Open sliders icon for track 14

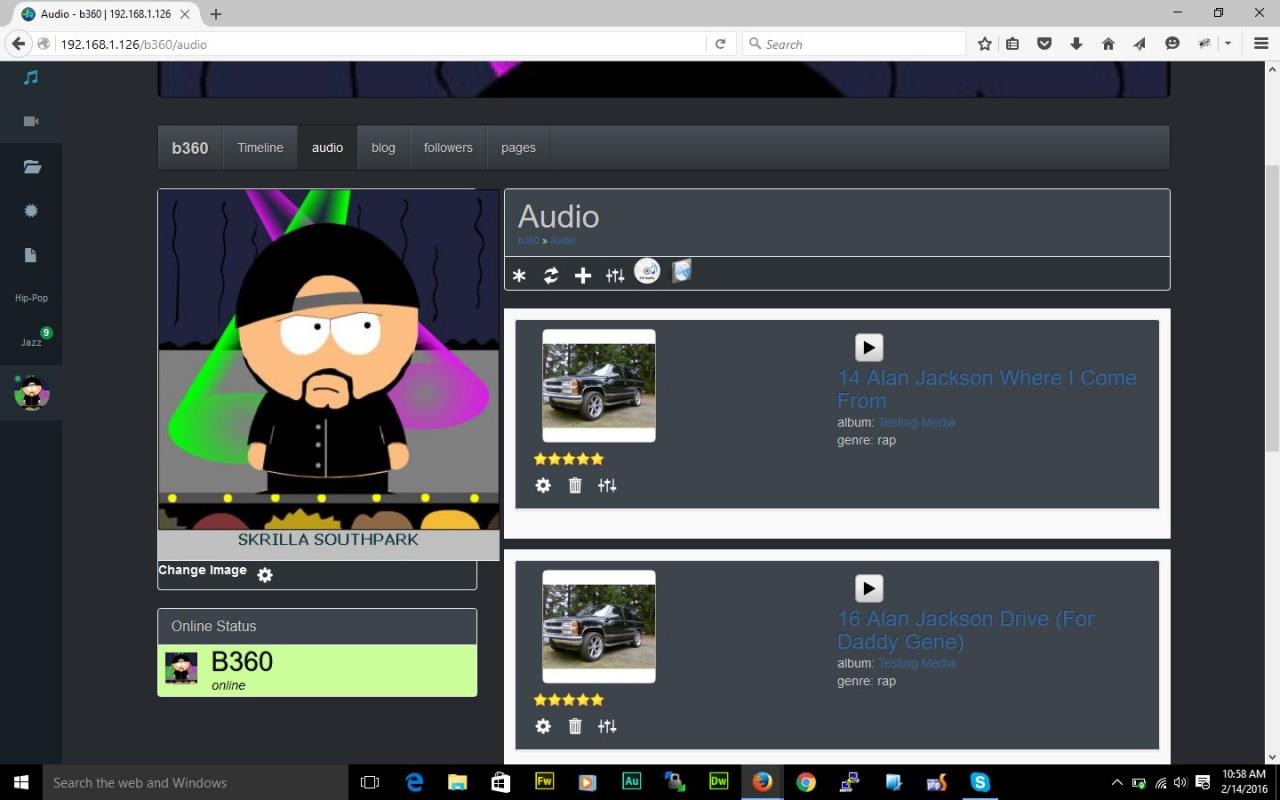point(607,485)
